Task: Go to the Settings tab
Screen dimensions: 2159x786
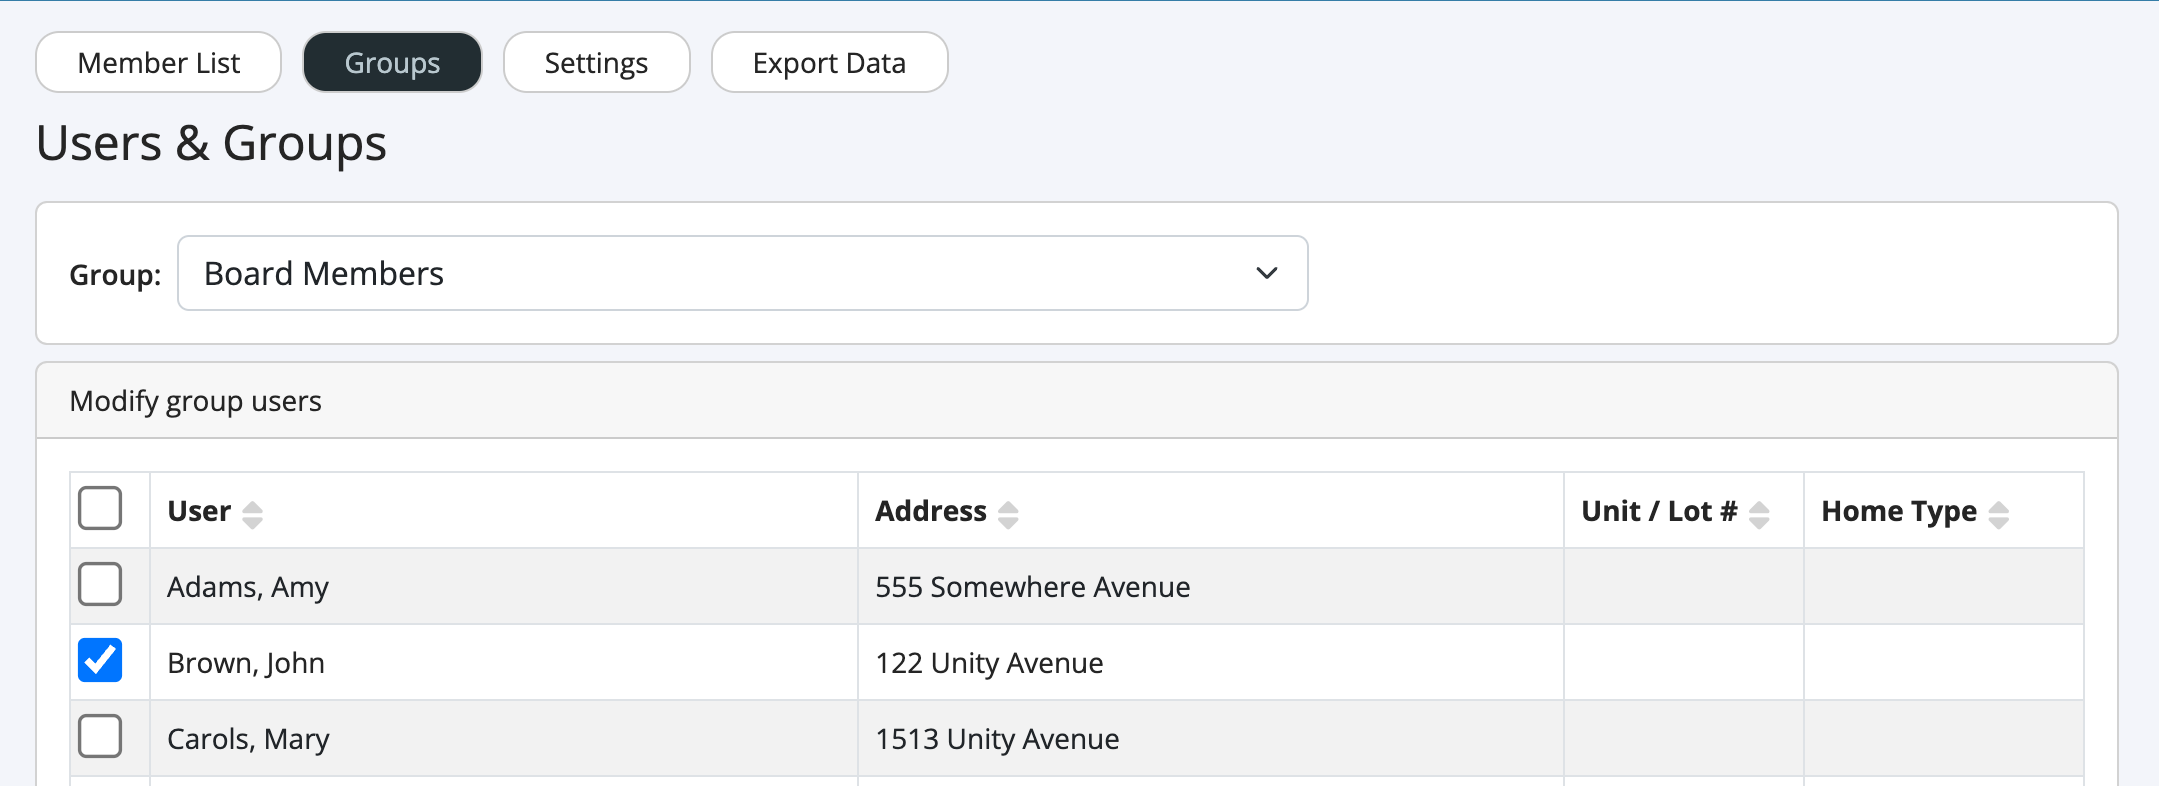Action: (x=596, y=62)
